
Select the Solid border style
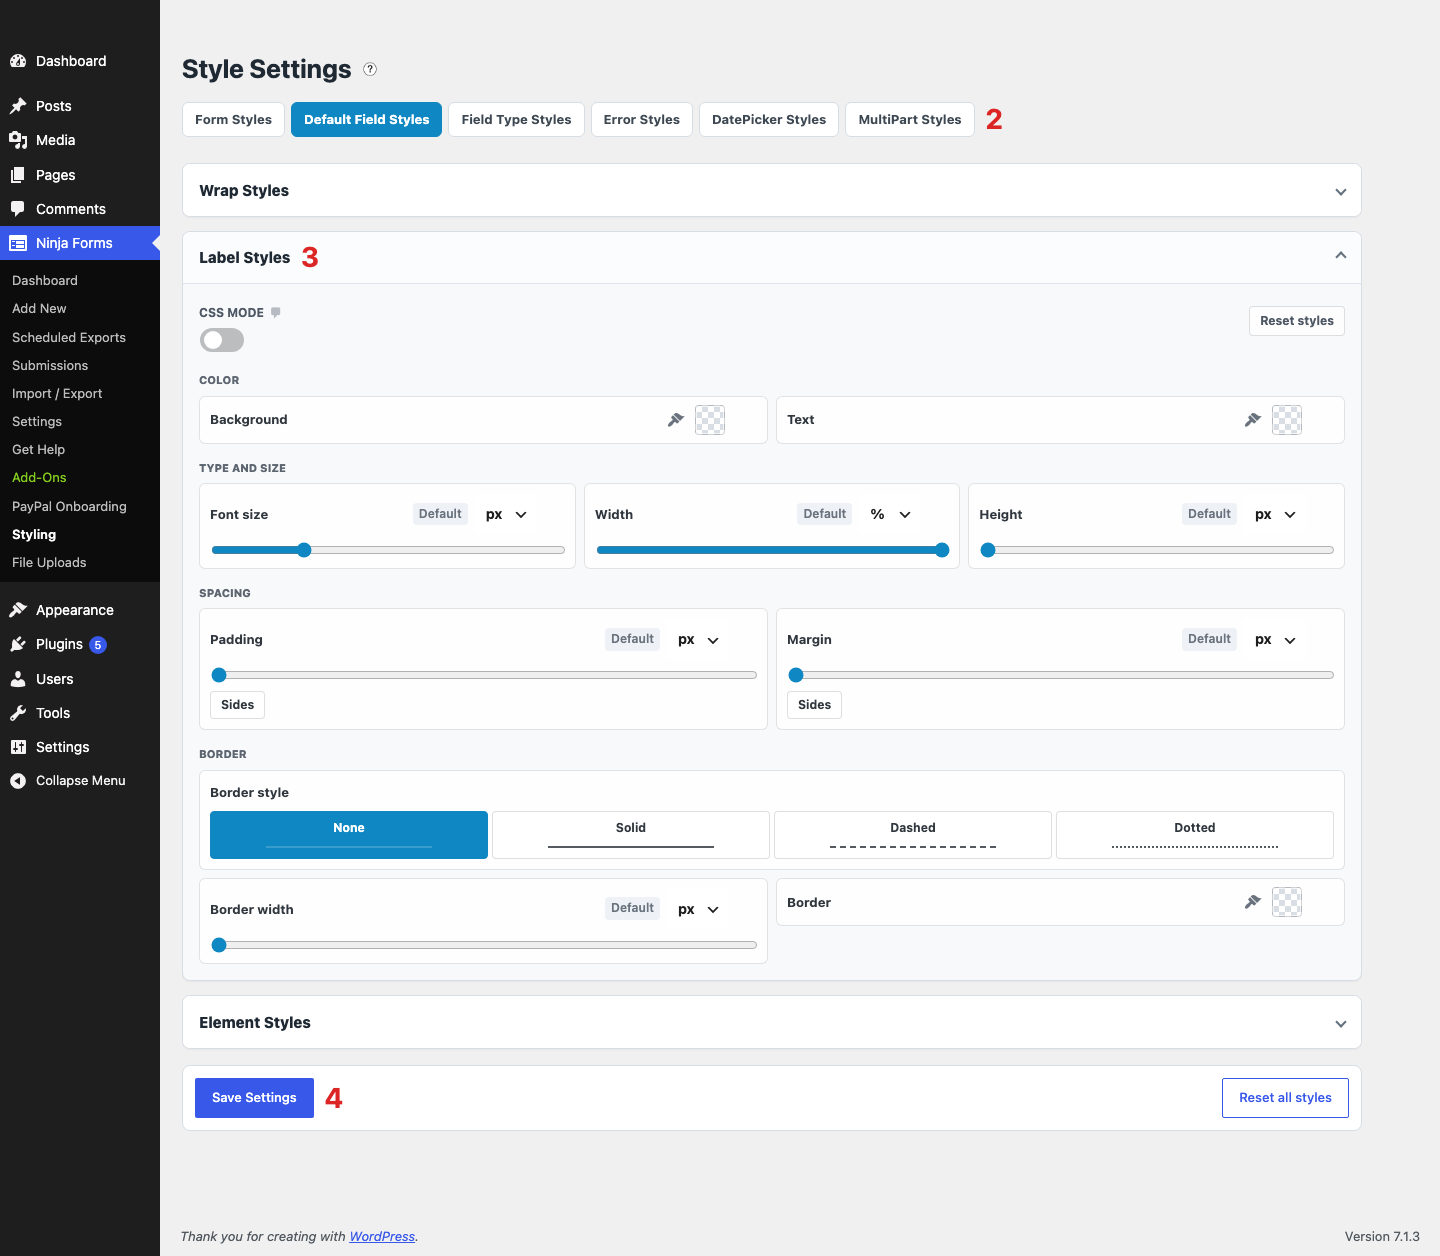[x=631, y=835]
